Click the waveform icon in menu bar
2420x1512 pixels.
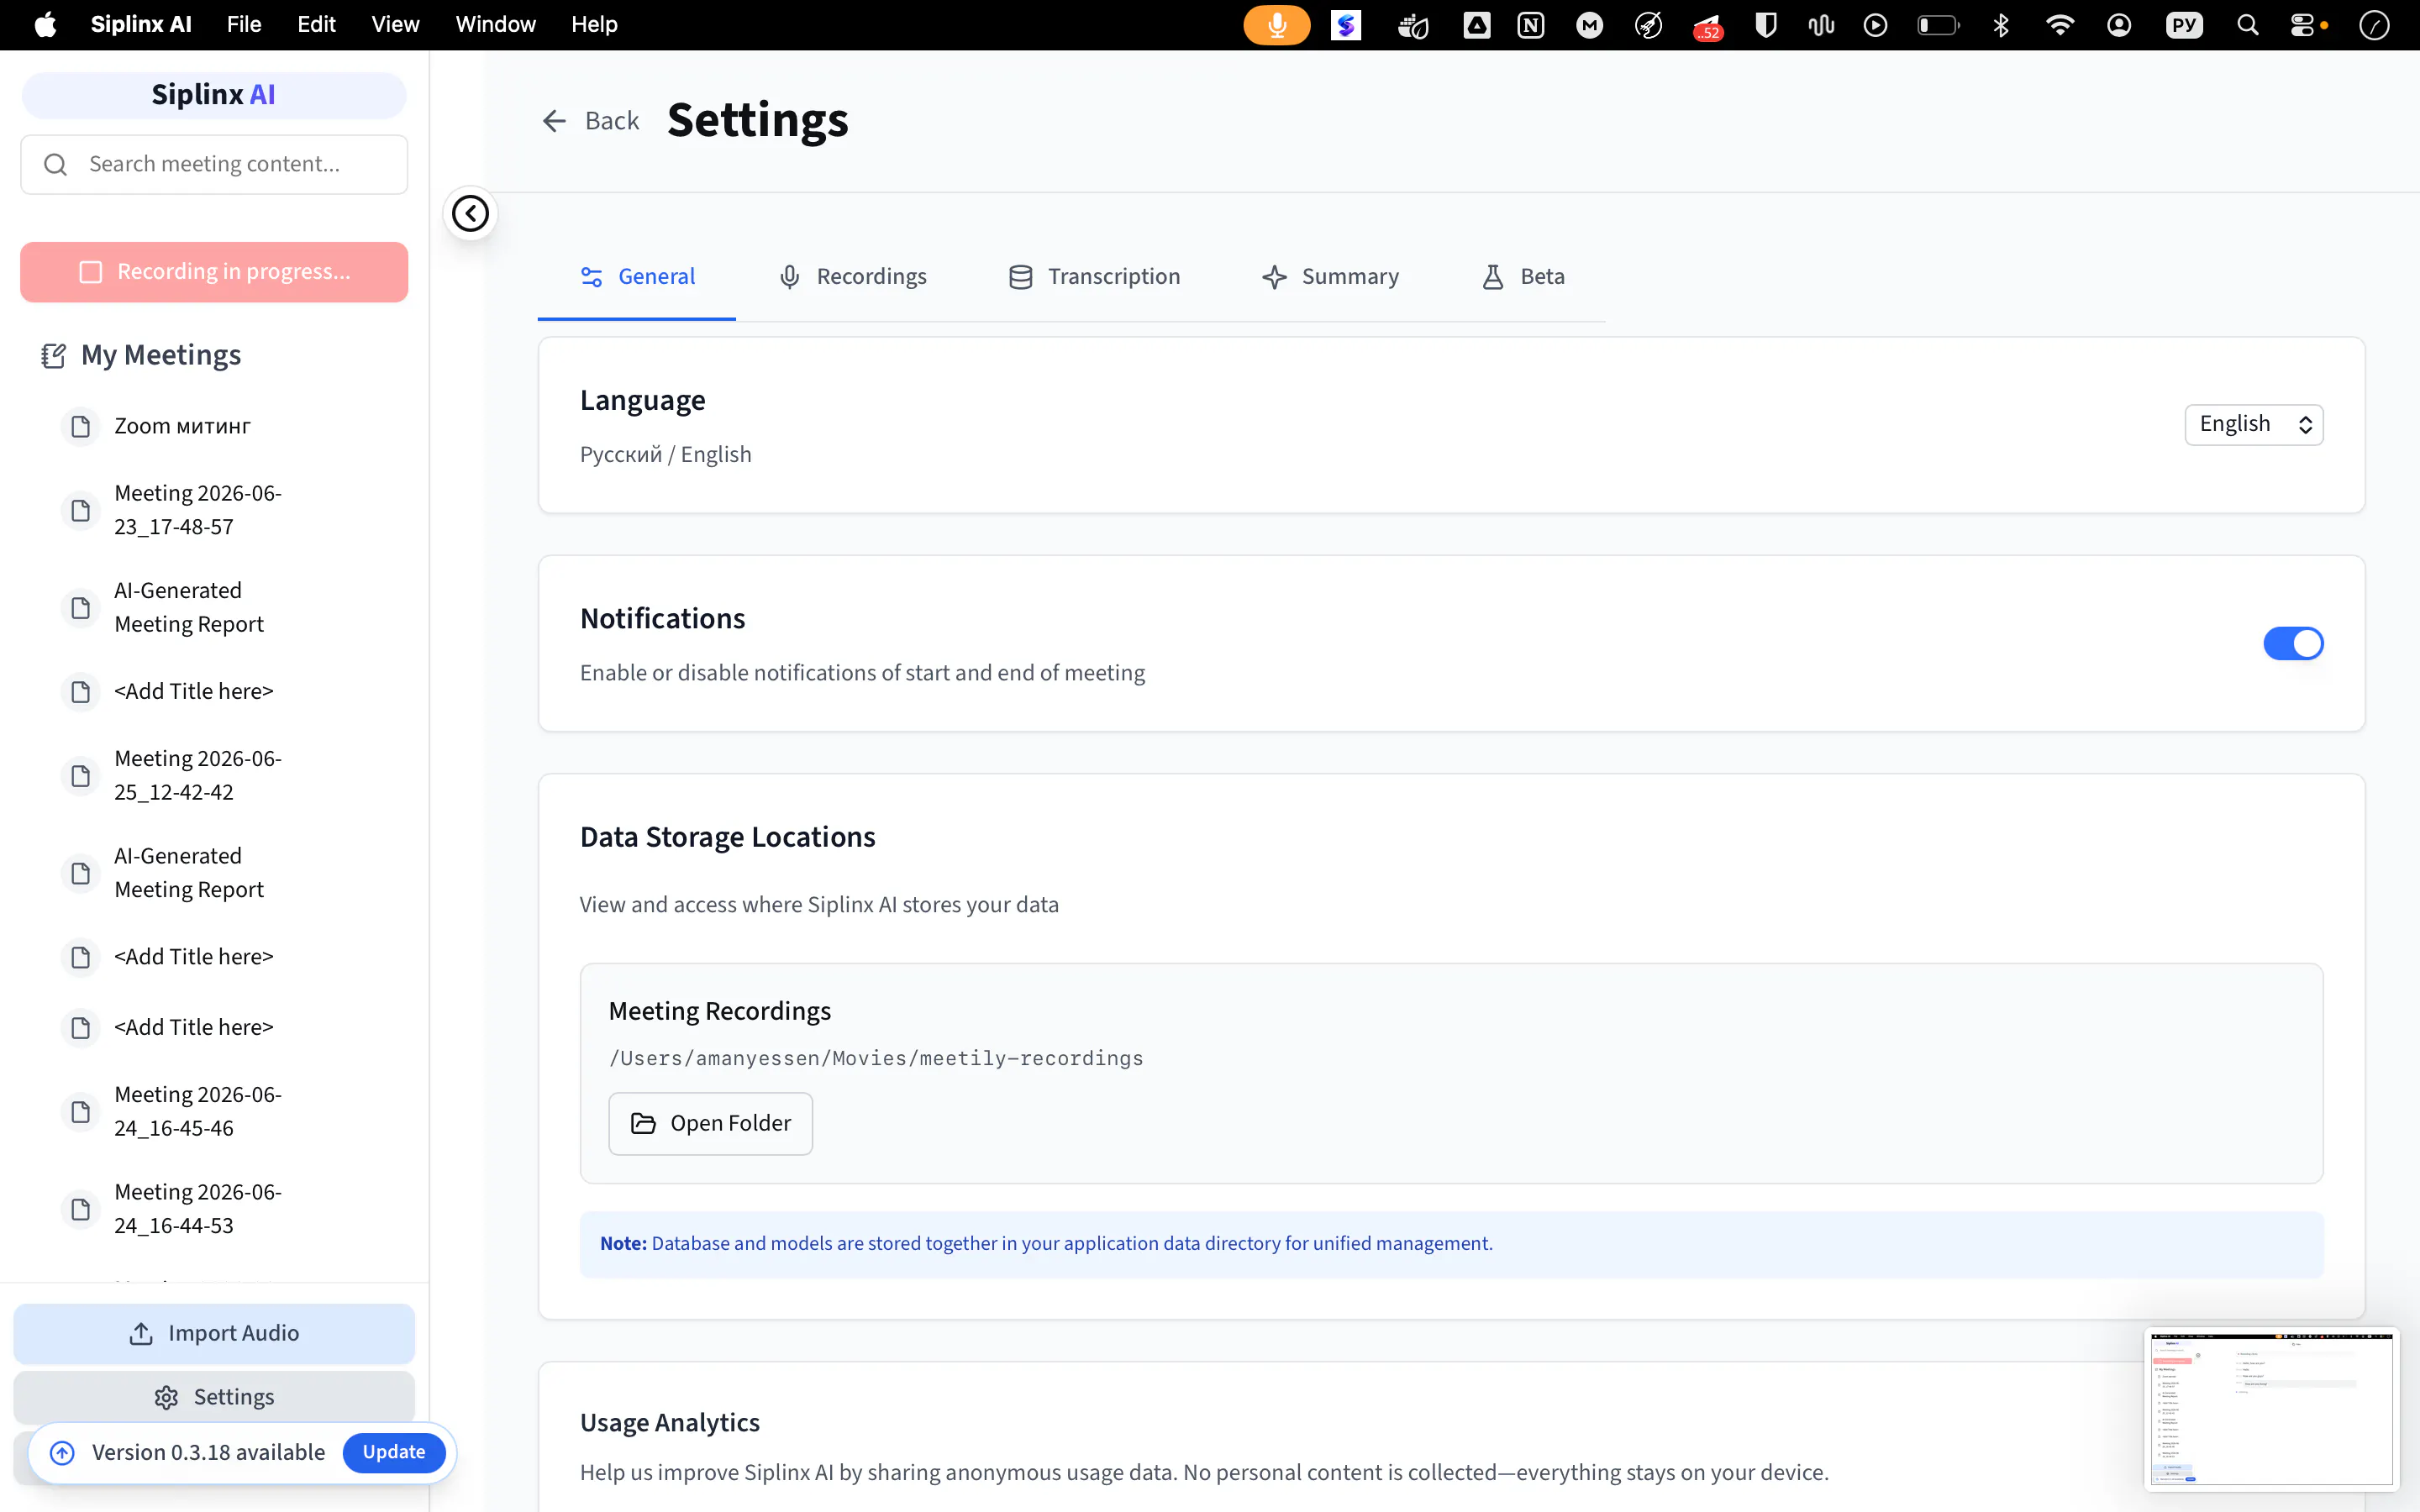coord(1821,25)
